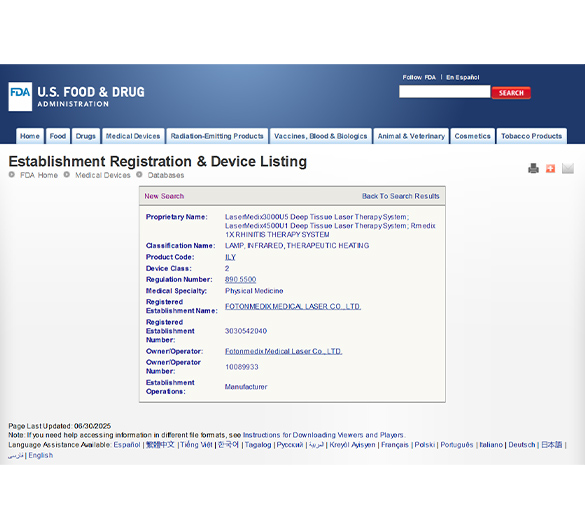Click the En Español header link
Viewport: 585px width, 529px height.
[x=463, y=77]
